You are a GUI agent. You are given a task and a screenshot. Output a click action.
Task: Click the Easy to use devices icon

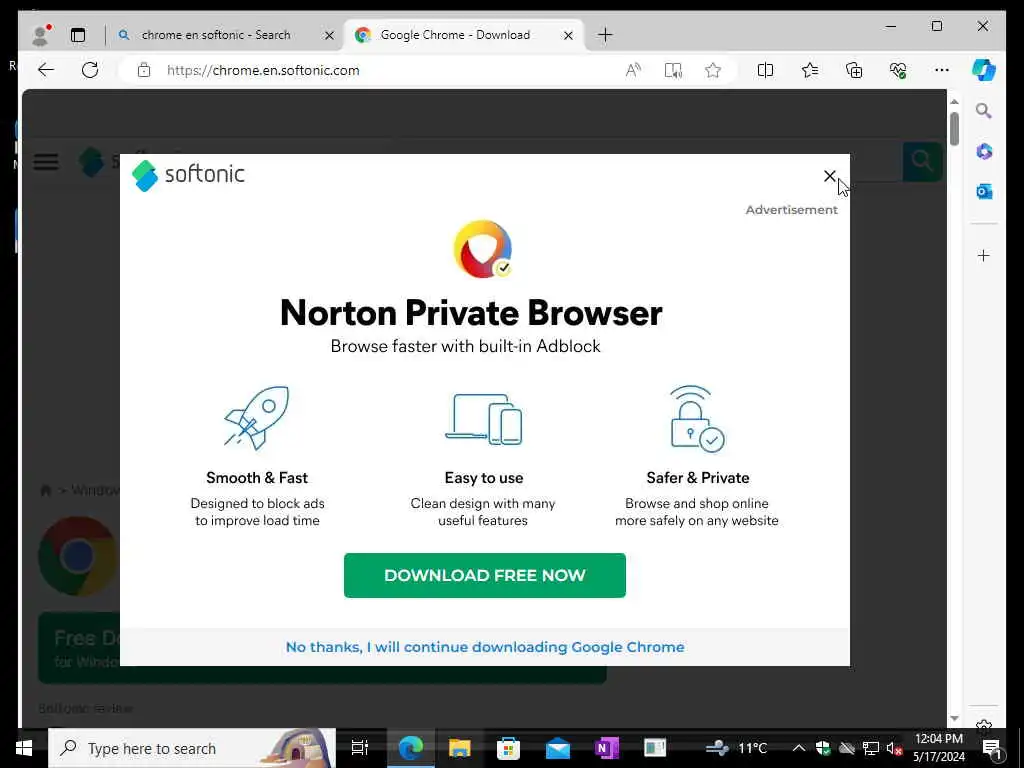pyautogui.click(x=483, y=419)
